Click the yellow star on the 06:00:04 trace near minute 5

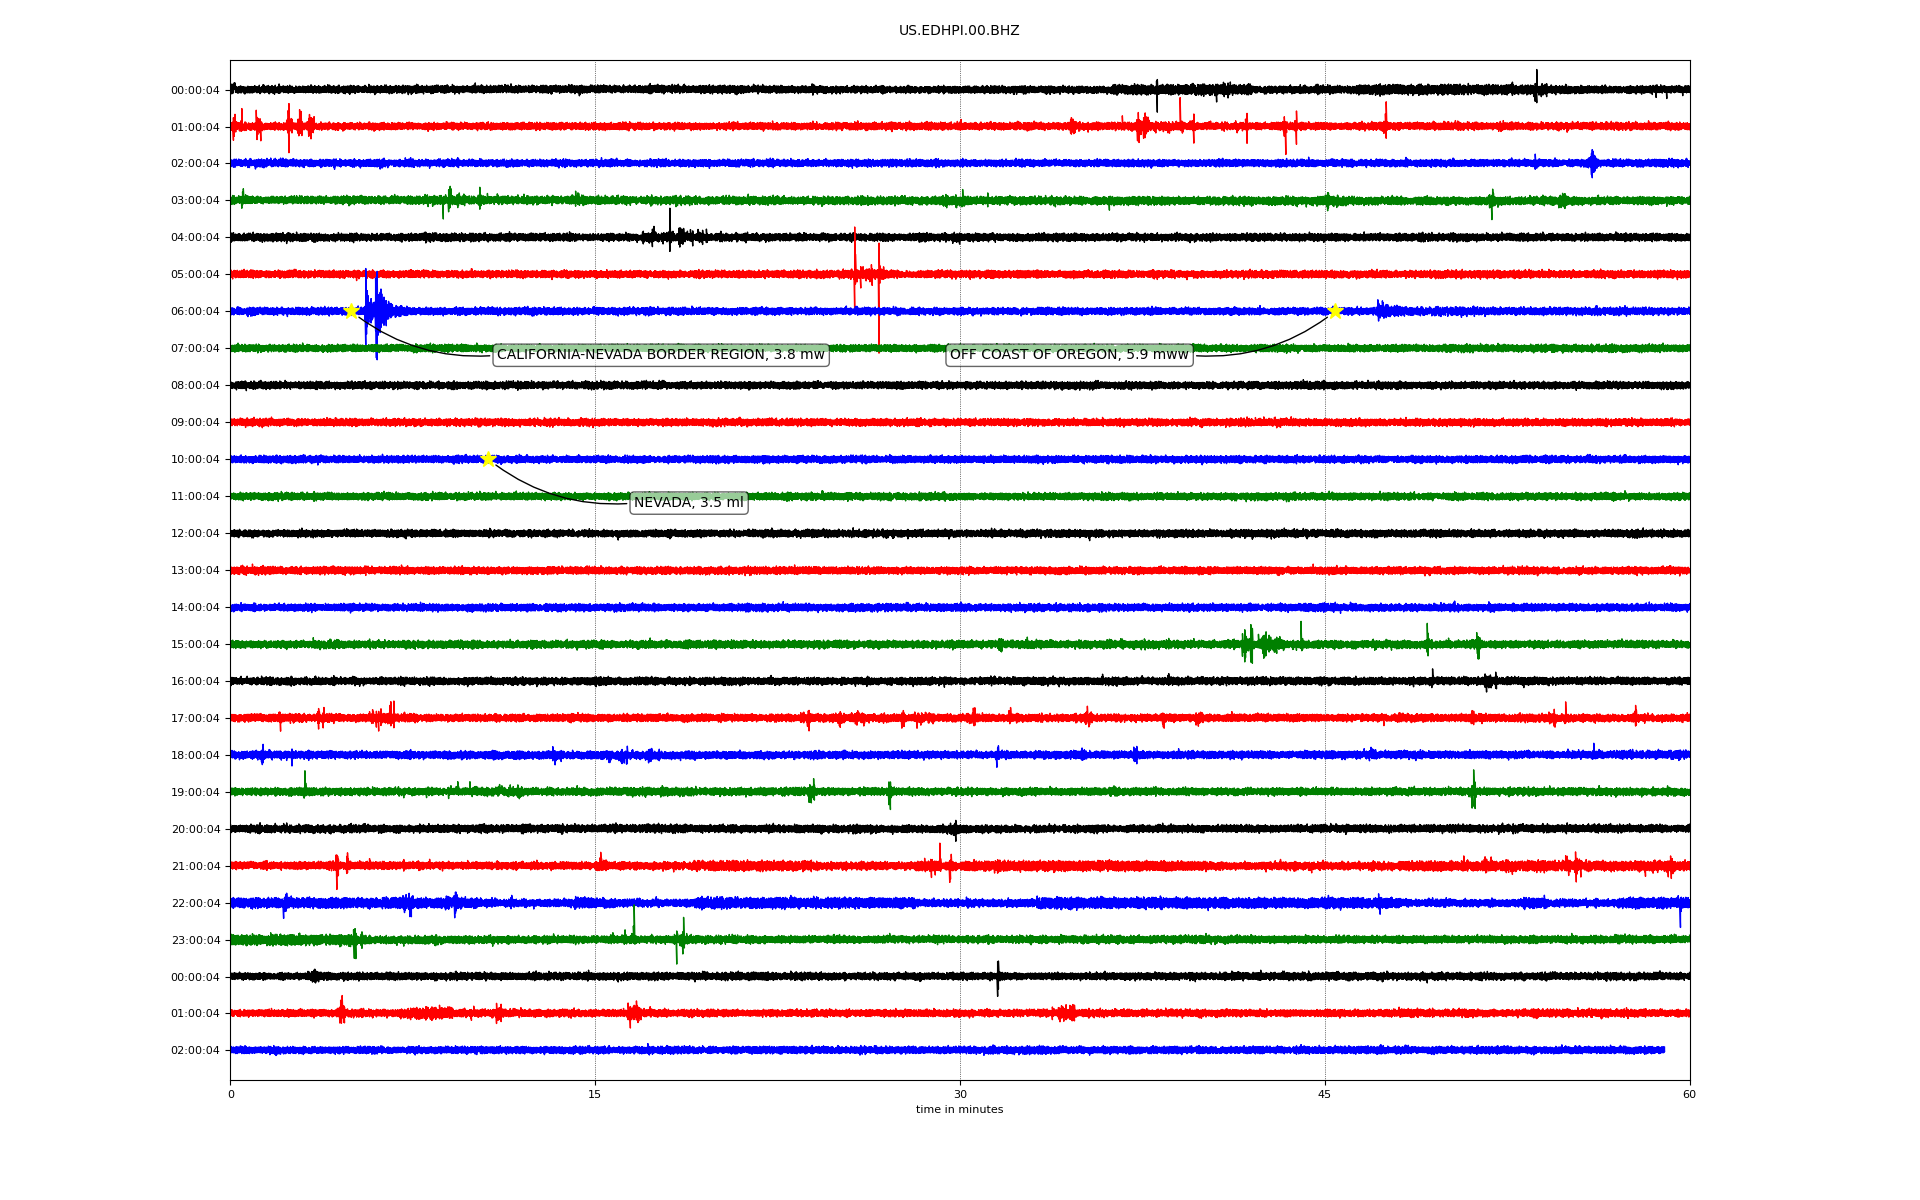(x=351, y=311)
